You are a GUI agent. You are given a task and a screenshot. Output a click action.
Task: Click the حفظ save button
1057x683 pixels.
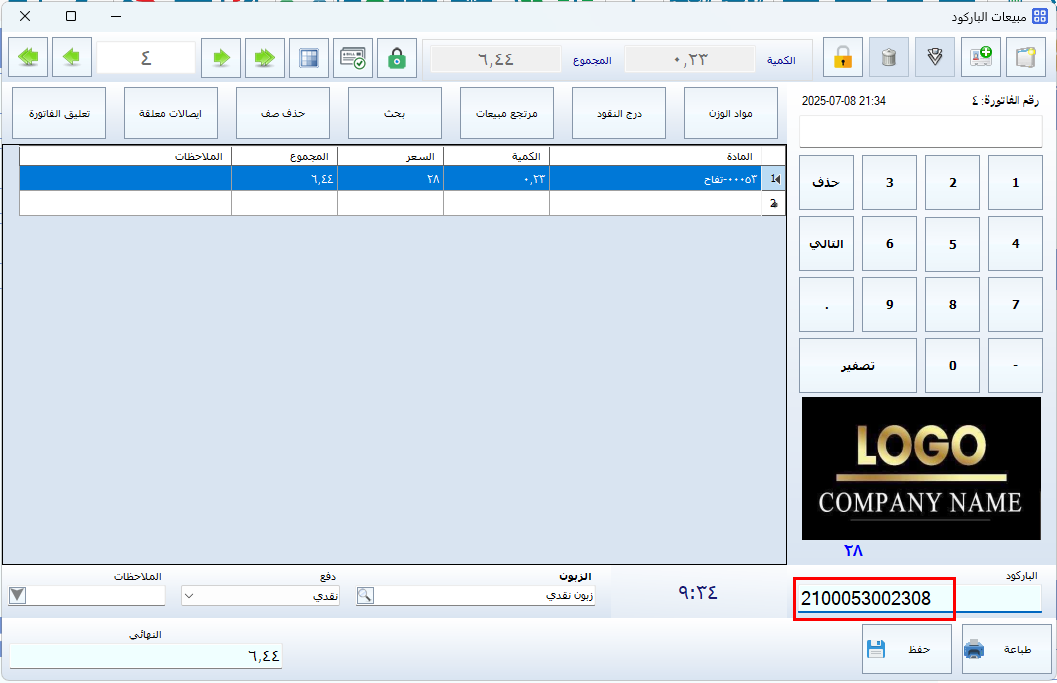pos(907,649)
